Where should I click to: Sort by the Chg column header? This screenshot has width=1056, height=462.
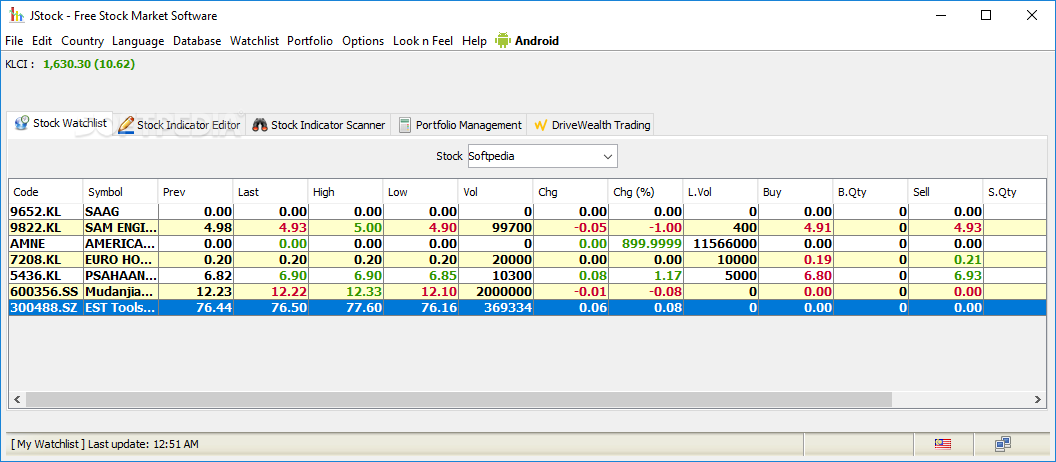coord(570,192)
